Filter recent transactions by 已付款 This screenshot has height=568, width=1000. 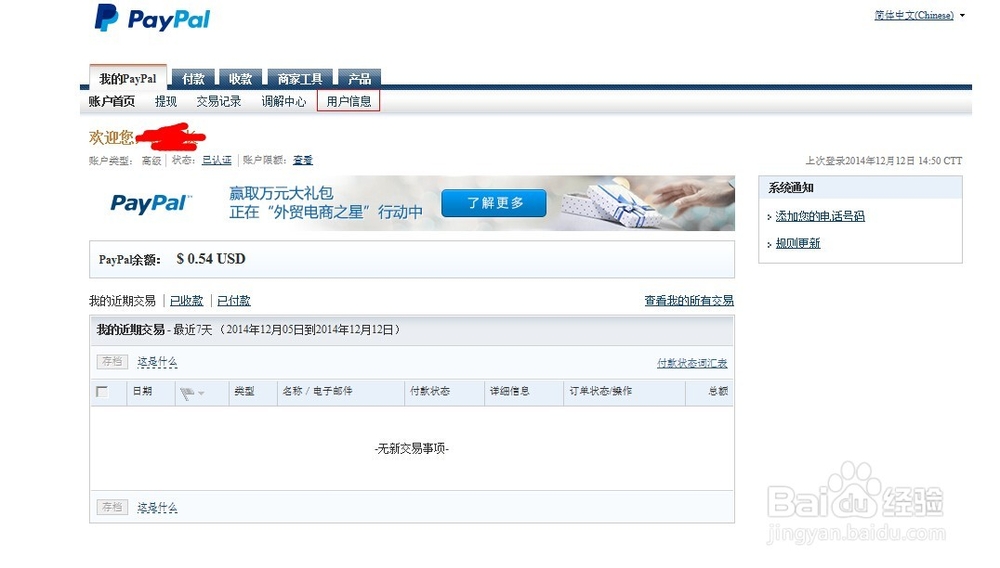[x=233, y=300]
